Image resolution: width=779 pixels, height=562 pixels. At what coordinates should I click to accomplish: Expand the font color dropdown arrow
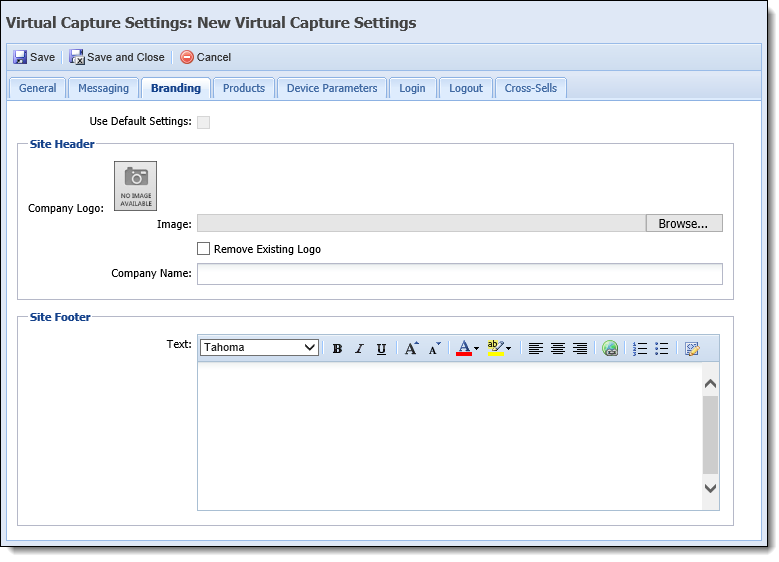(x=476, y=349)
